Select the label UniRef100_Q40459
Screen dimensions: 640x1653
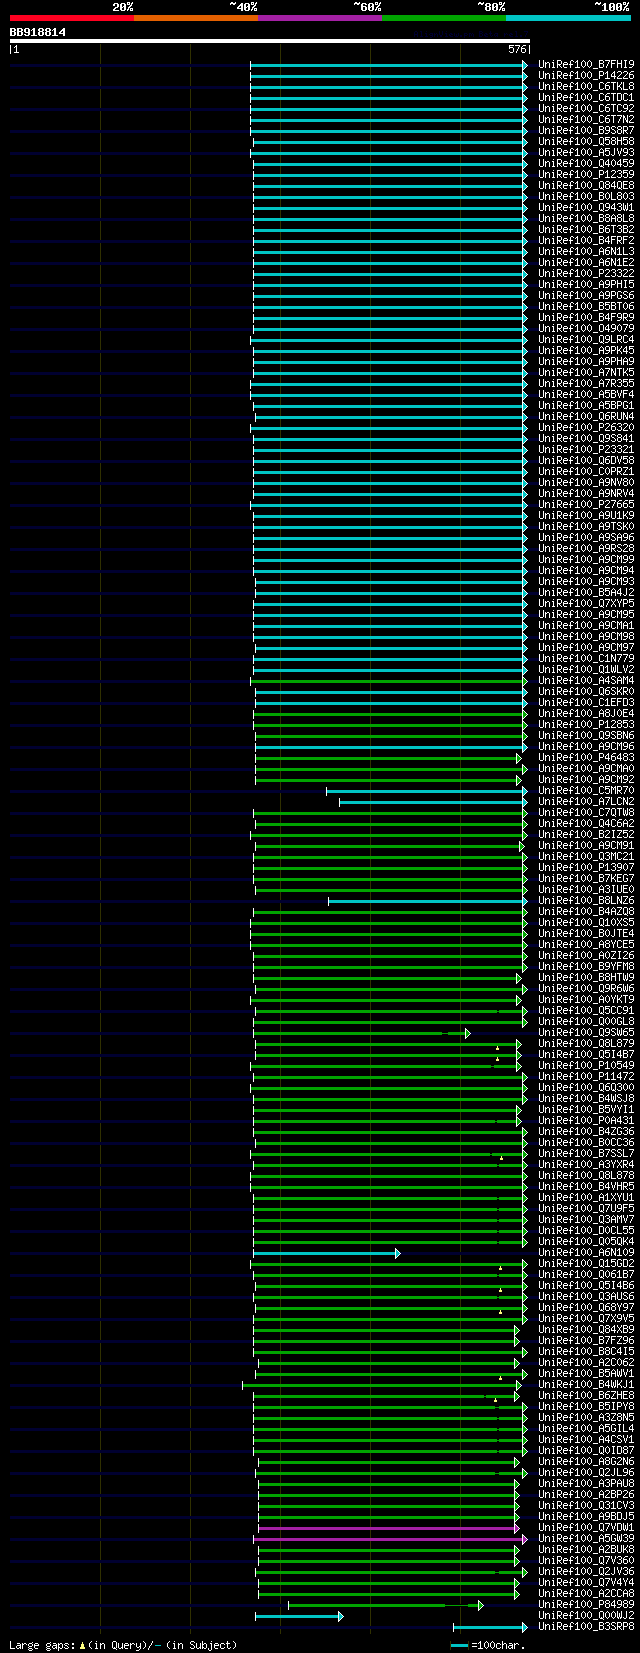tap(586, 163)
